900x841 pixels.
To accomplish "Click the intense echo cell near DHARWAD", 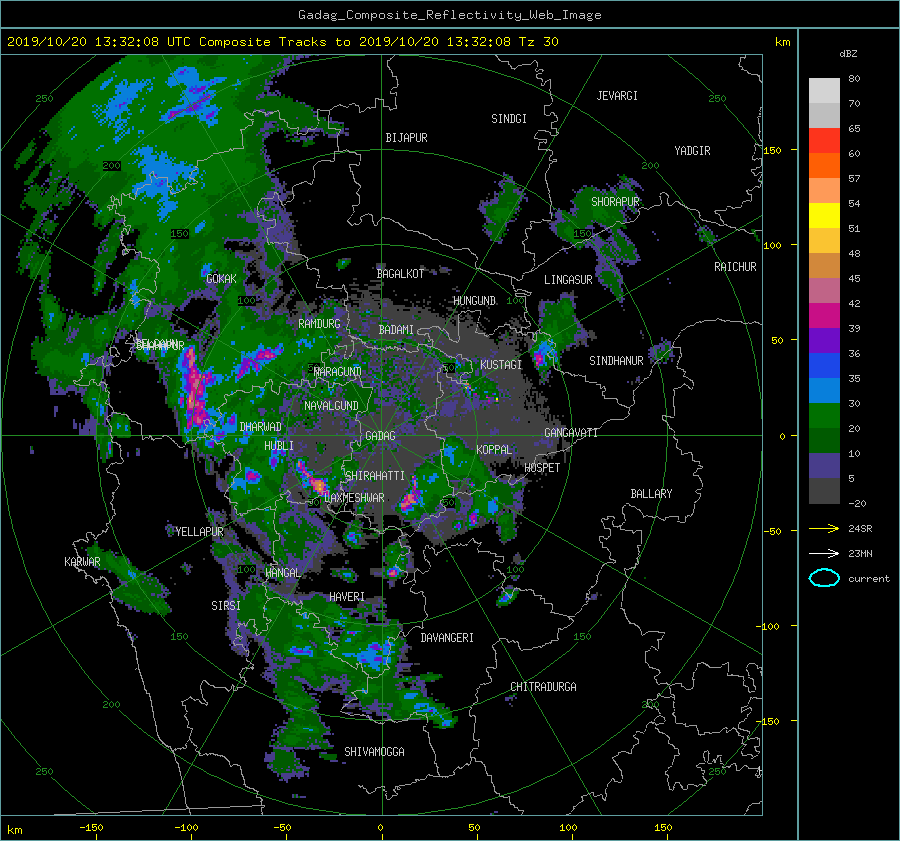I will pyautogui.click(x=194, y=390).
